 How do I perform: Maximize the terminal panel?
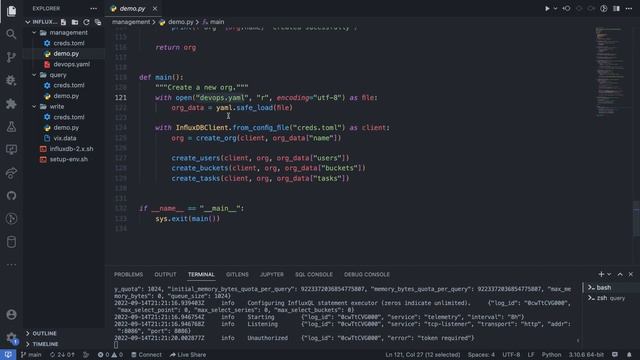coord(620,274)
